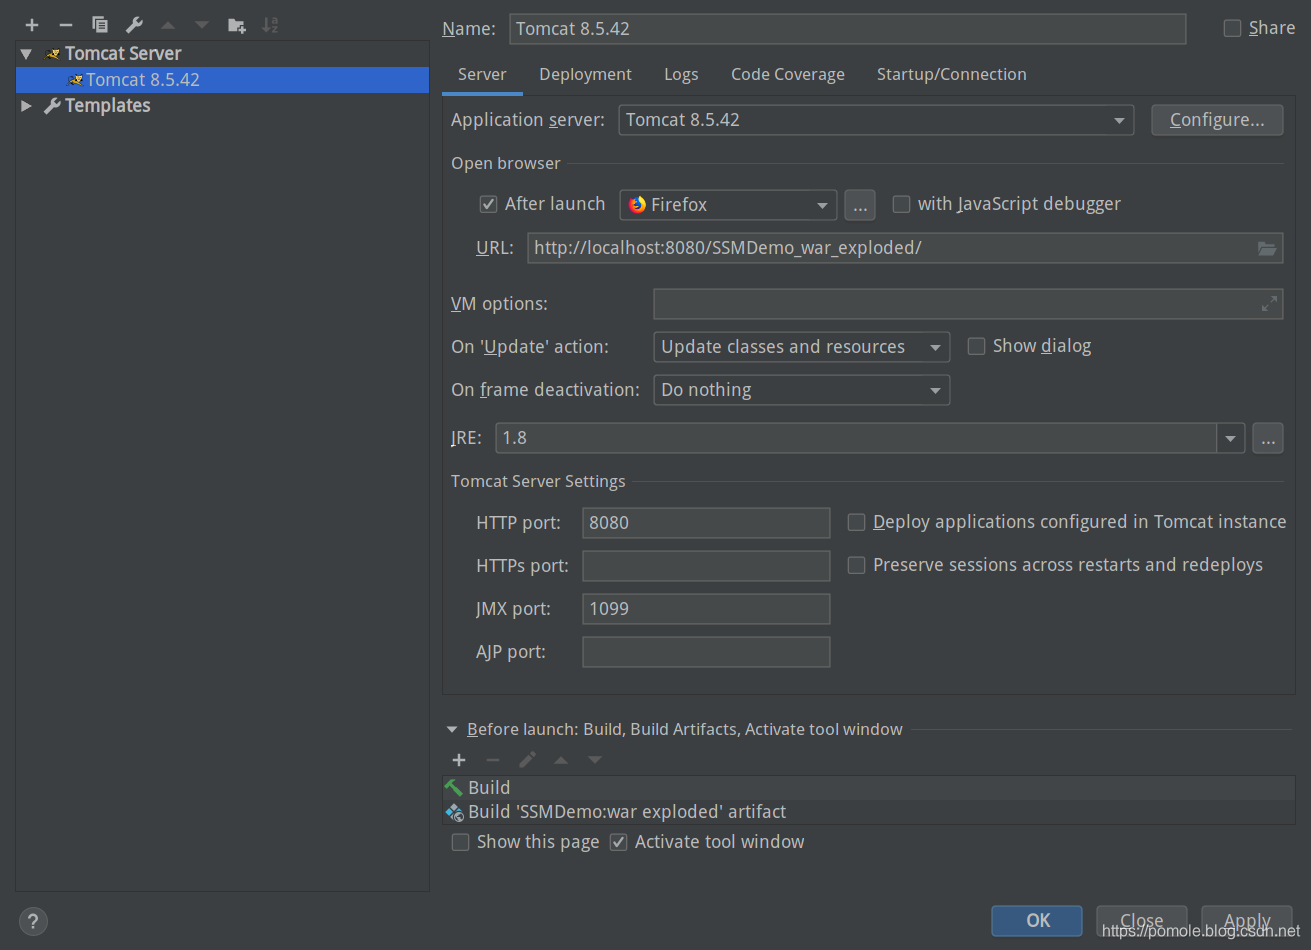Collapse the Tomcat Server tree node

[x=26, y=54]
